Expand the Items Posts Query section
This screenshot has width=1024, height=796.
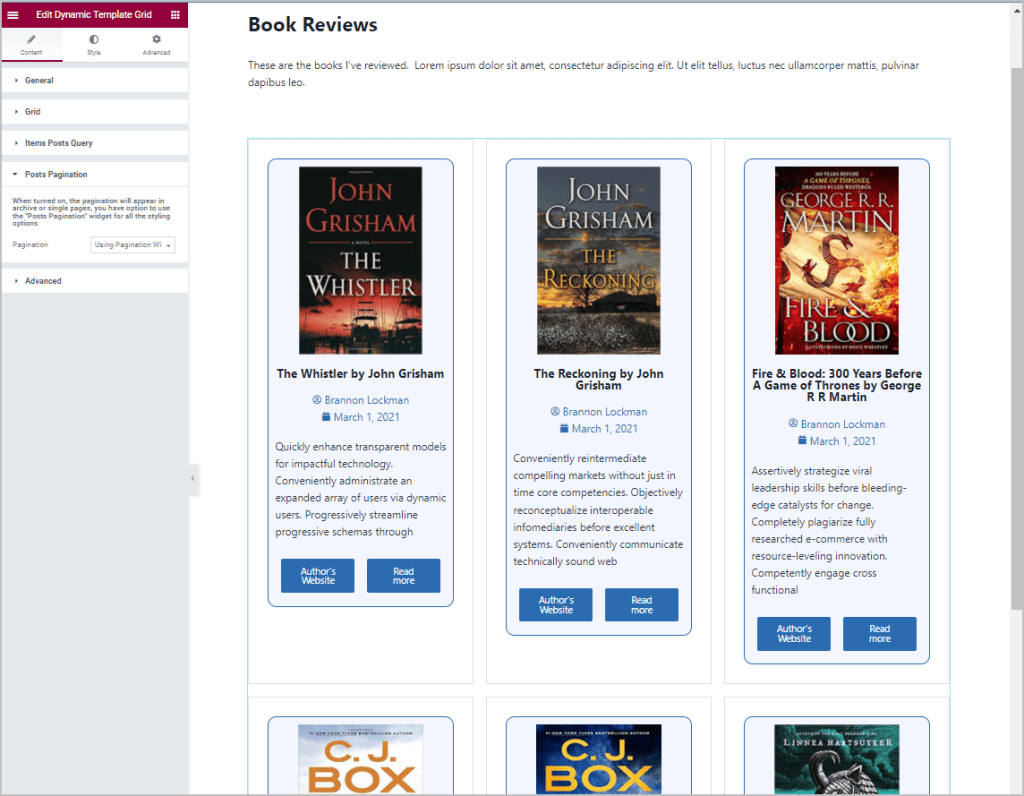point(95,143)
